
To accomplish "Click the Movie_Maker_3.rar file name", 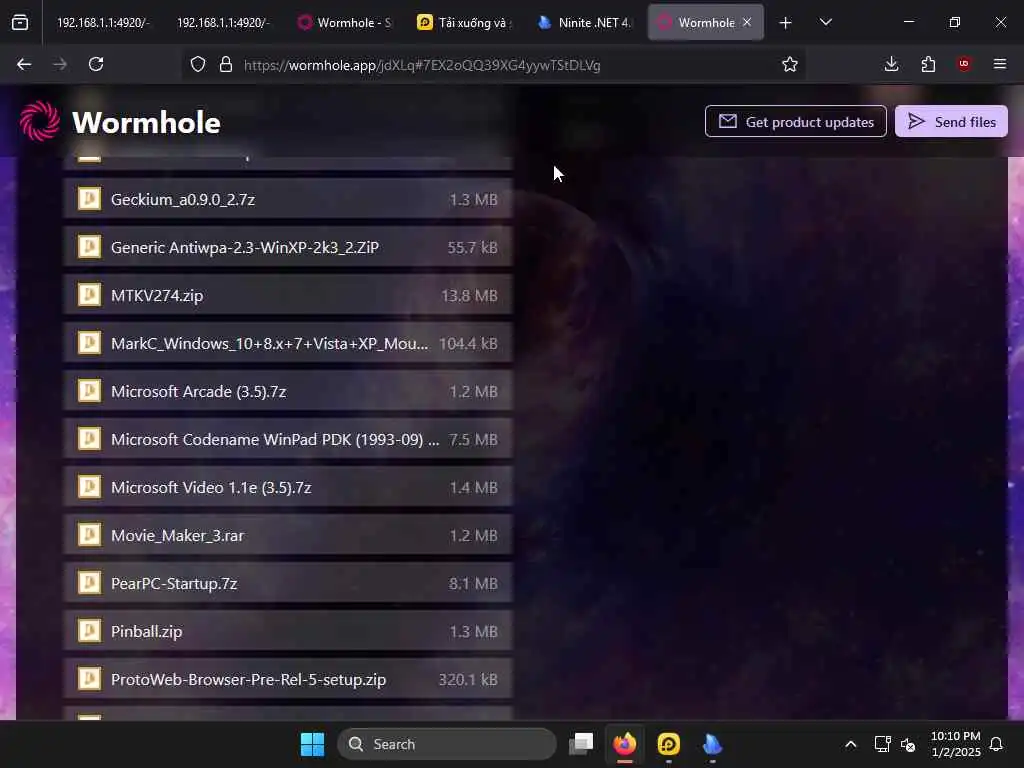I will (x=177, y=536).
